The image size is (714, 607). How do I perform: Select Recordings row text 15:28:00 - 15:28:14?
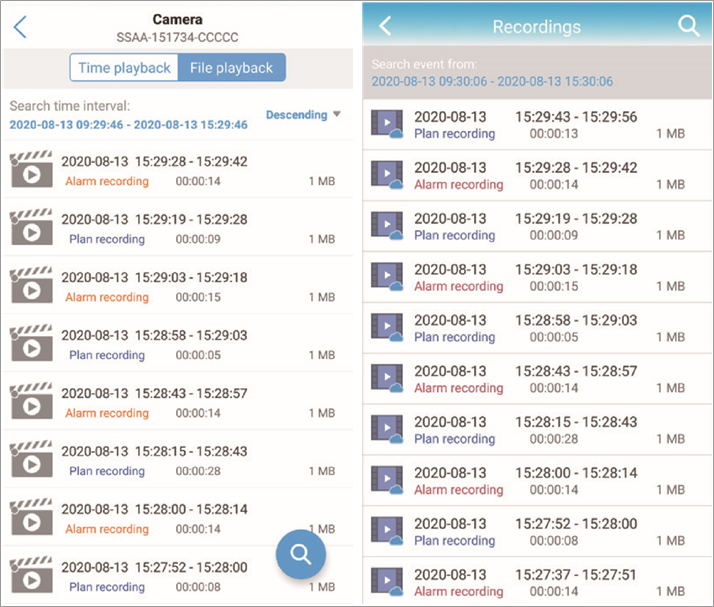[576, 473]
